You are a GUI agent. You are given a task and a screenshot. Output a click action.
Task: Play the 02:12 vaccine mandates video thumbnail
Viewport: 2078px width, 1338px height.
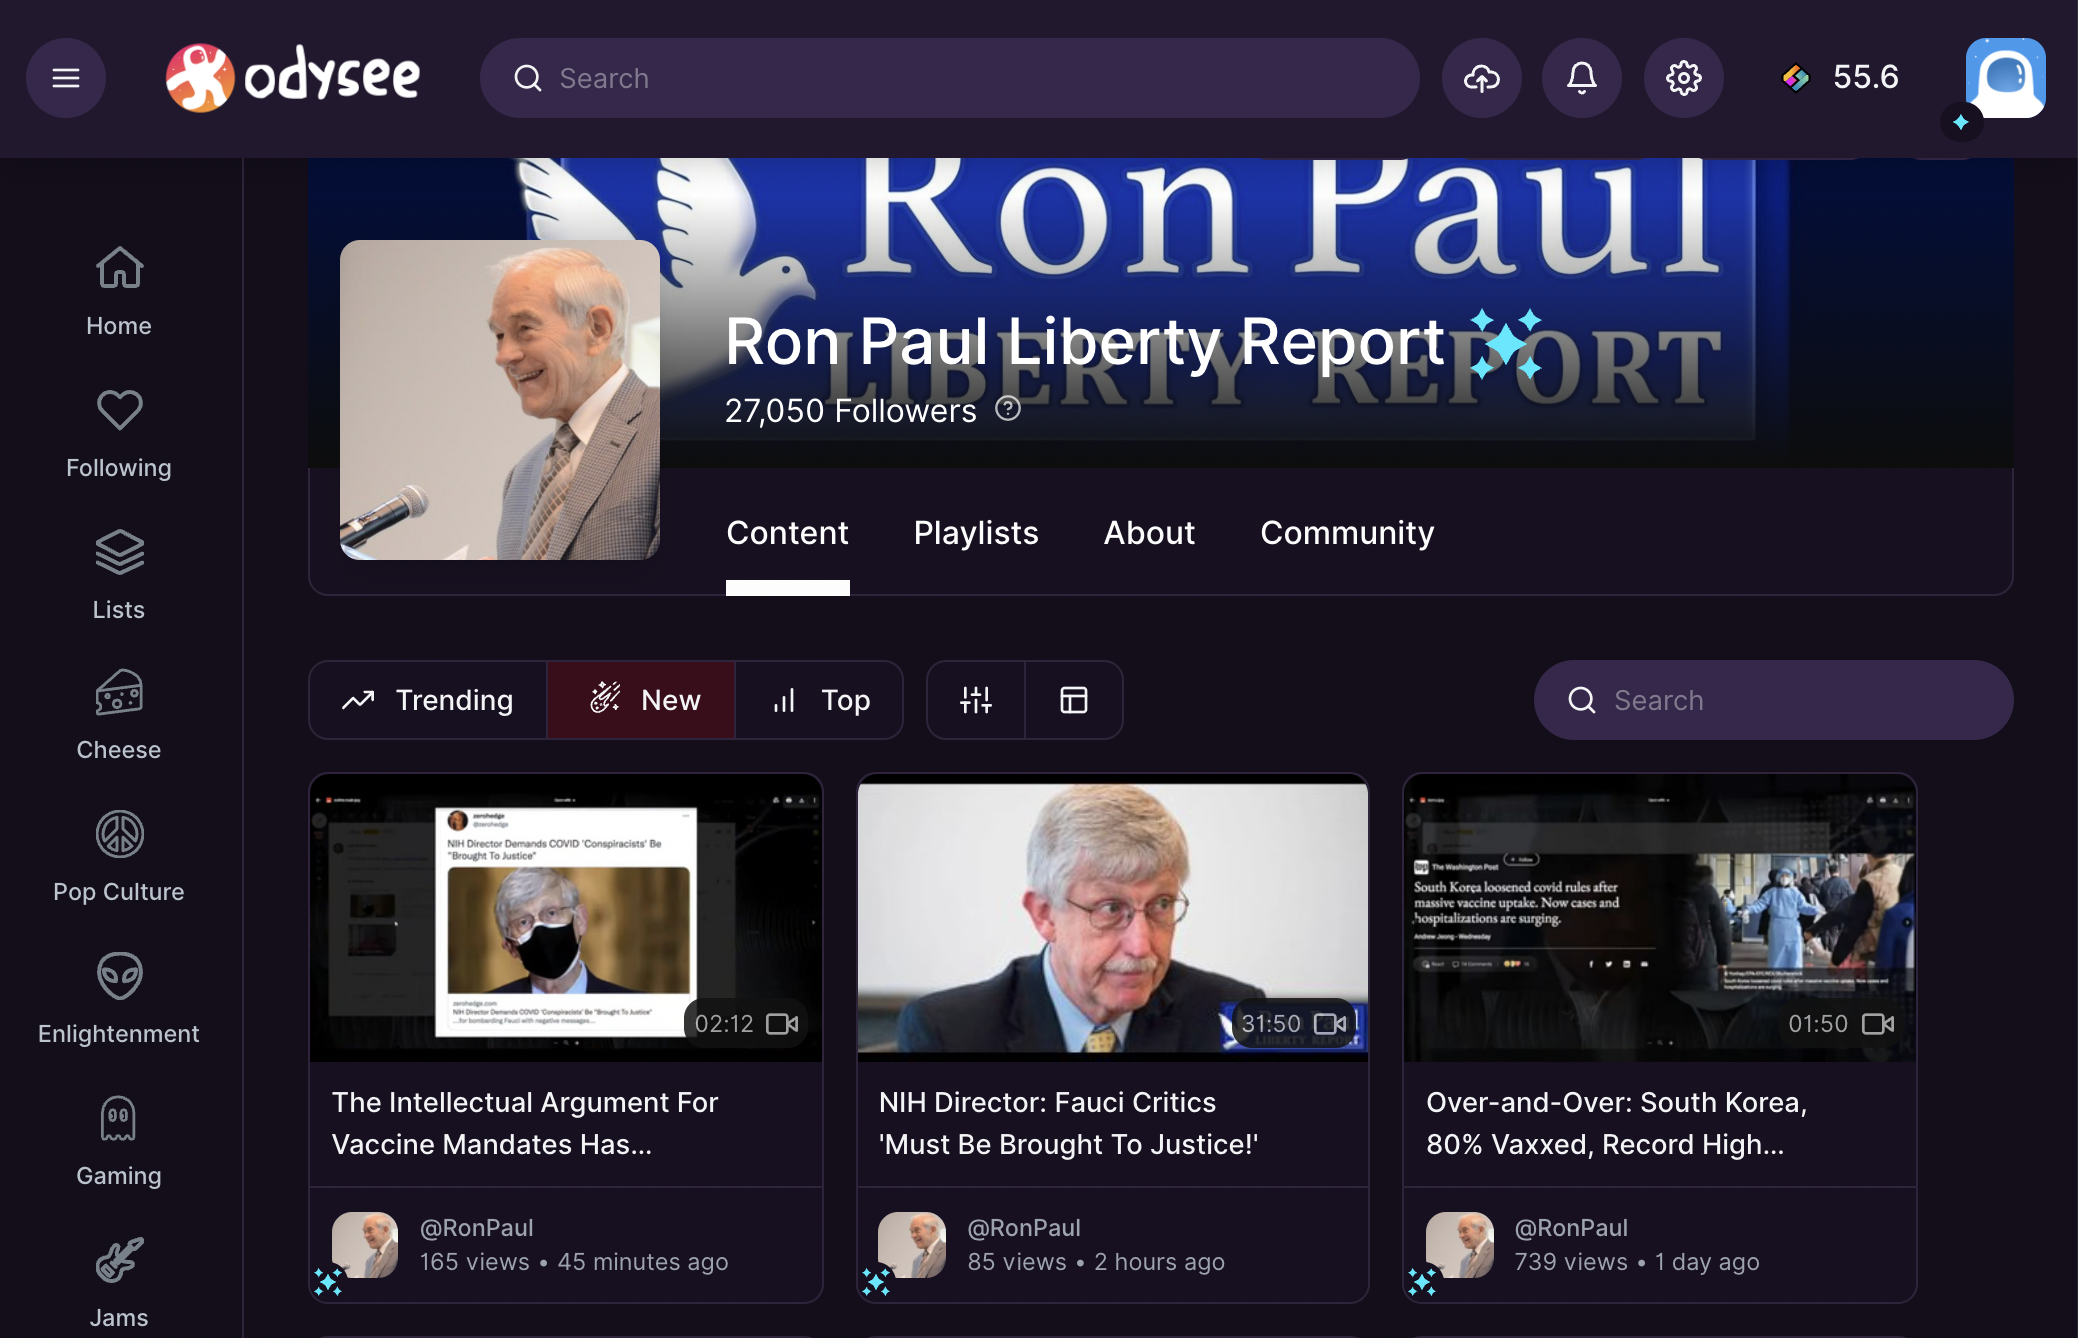566,918
